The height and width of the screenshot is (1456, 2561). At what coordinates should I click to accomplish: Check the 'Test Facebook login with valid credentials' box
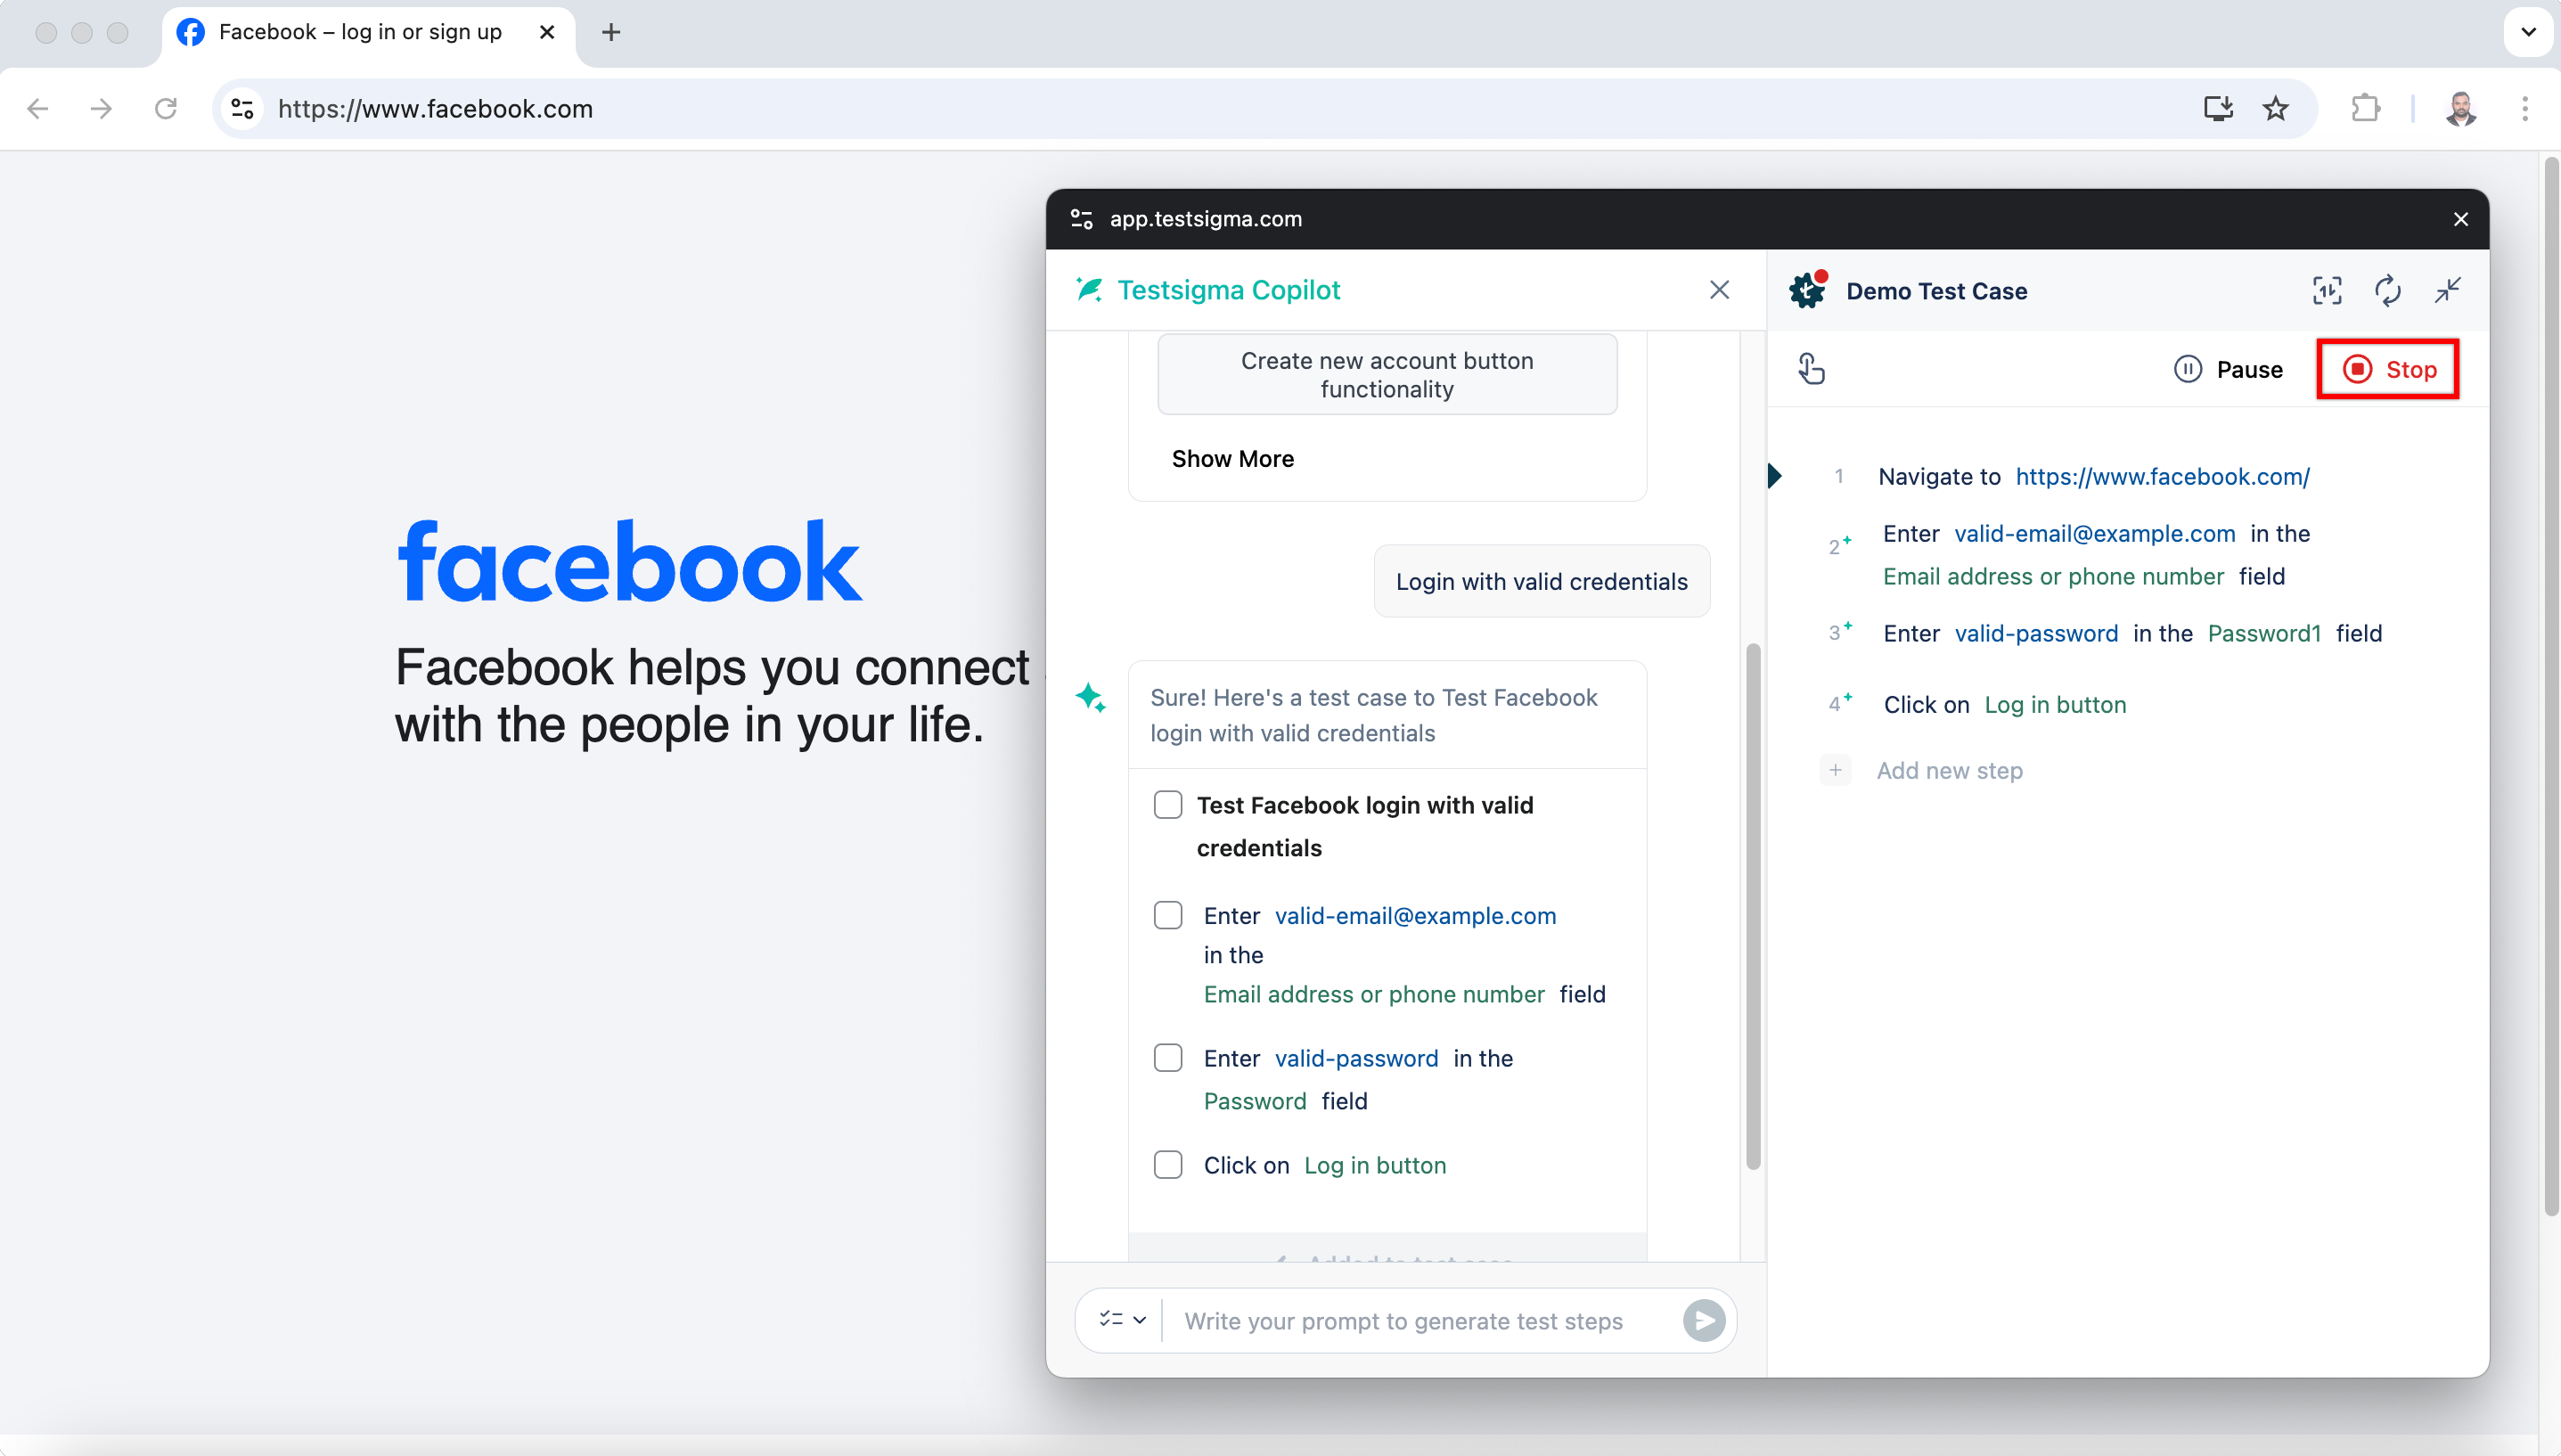(x=1167, y=805)
